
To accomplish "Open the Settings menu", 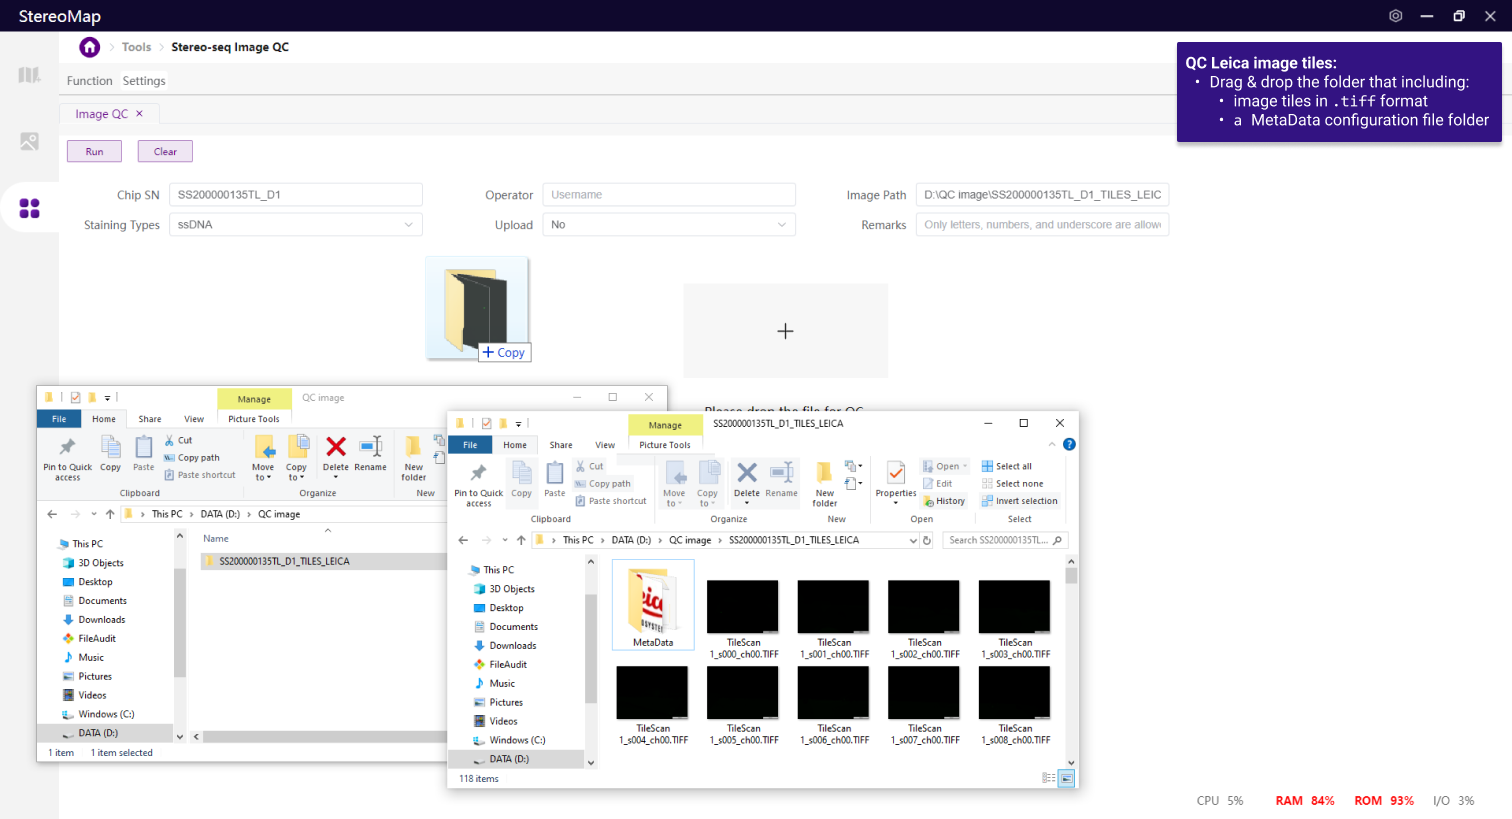I will point(144,81).
